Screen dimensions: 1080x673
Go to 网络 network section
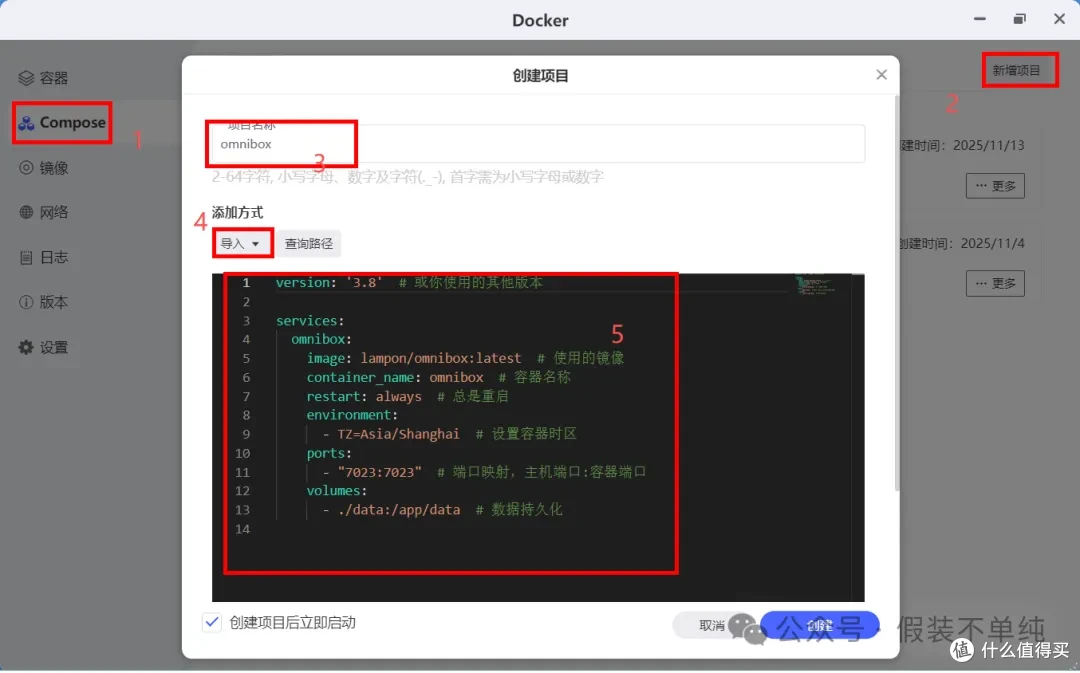43,213
